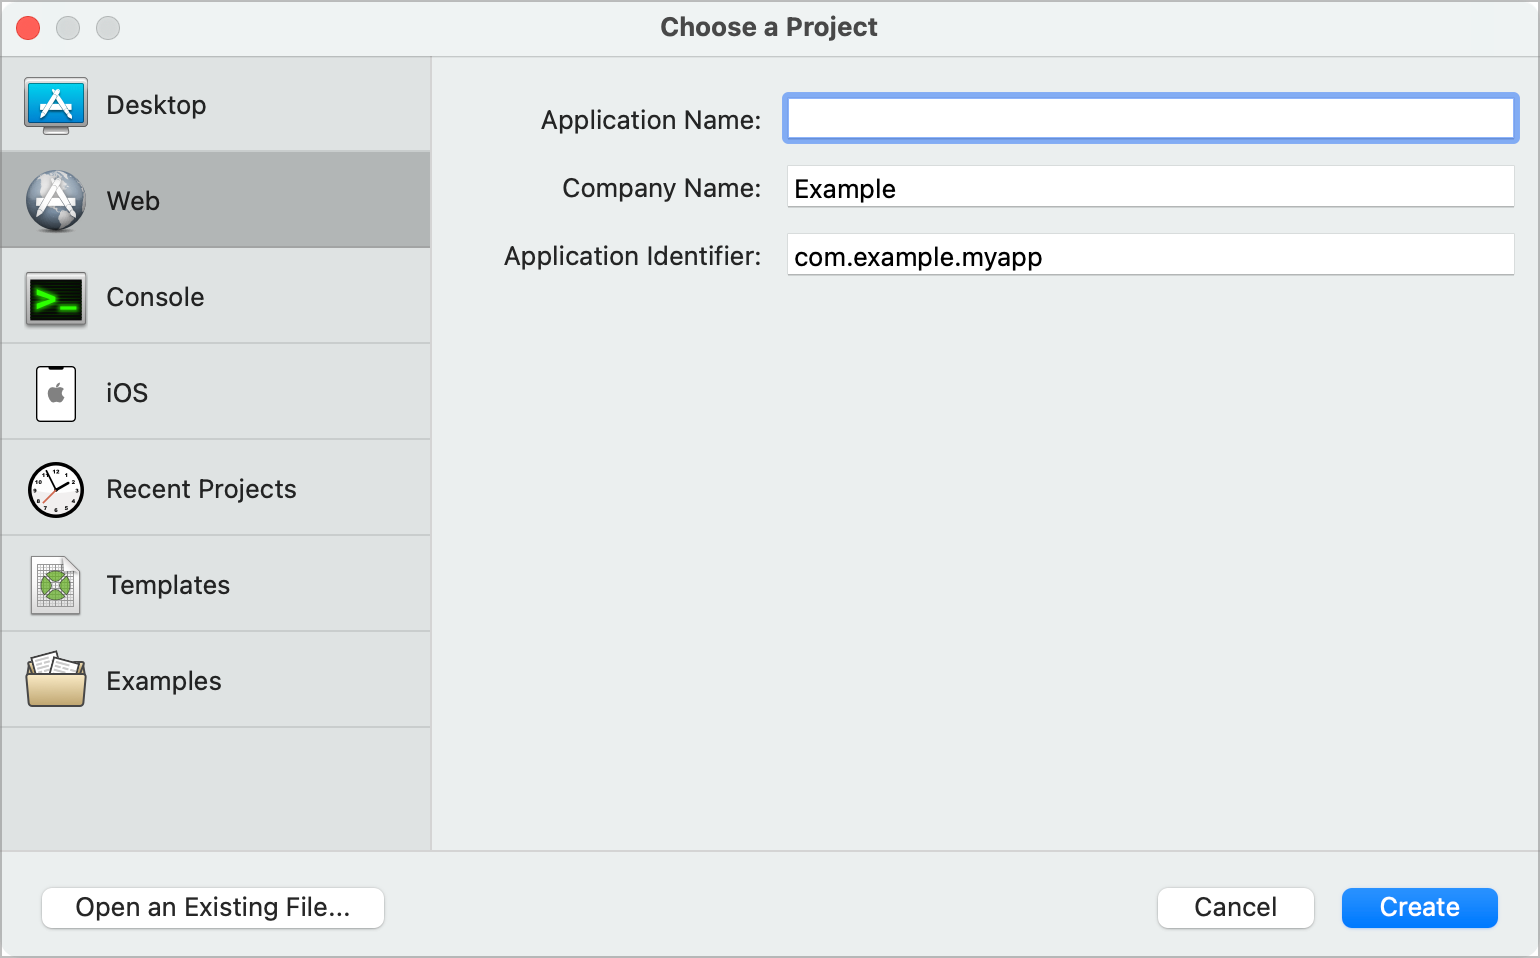Pick the Console terminal icon
The width and height of the screenshot is (1540, 958).
pos(56,297)
